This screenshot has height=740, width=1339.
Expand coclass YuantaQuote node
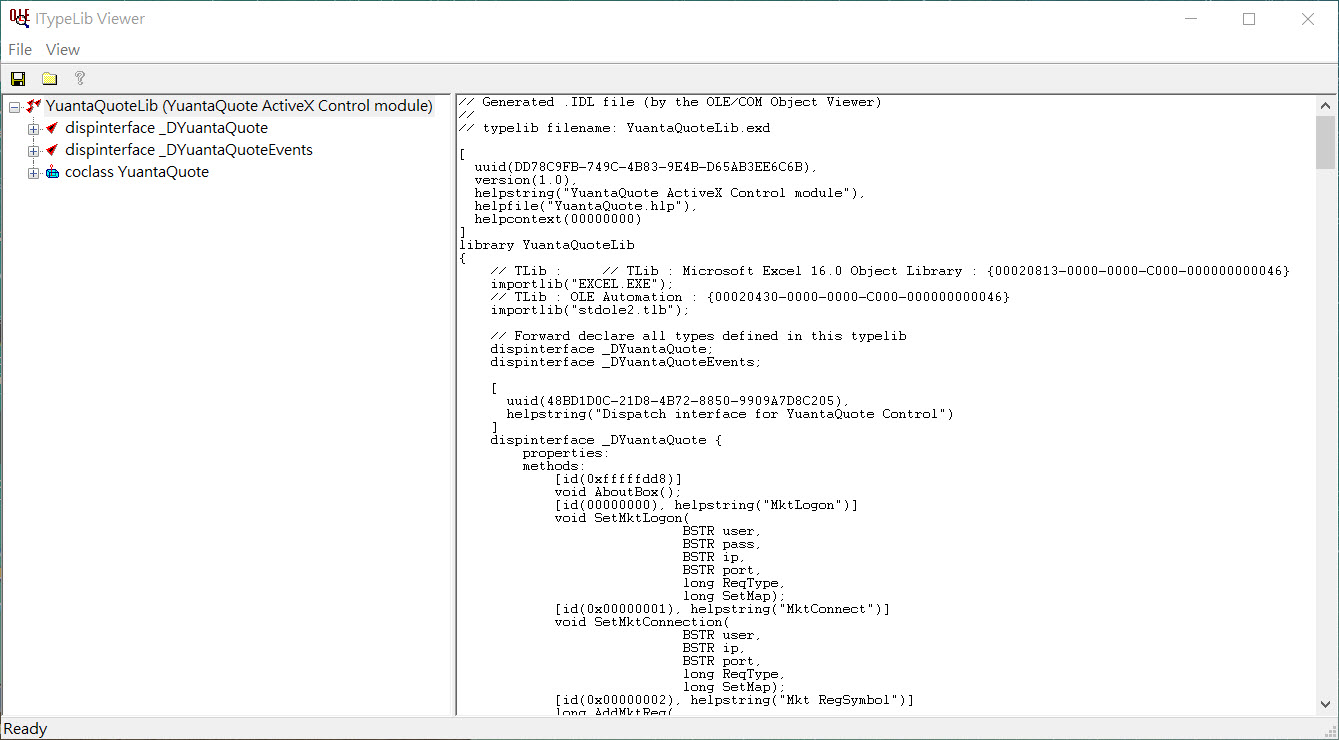point(33,172)
